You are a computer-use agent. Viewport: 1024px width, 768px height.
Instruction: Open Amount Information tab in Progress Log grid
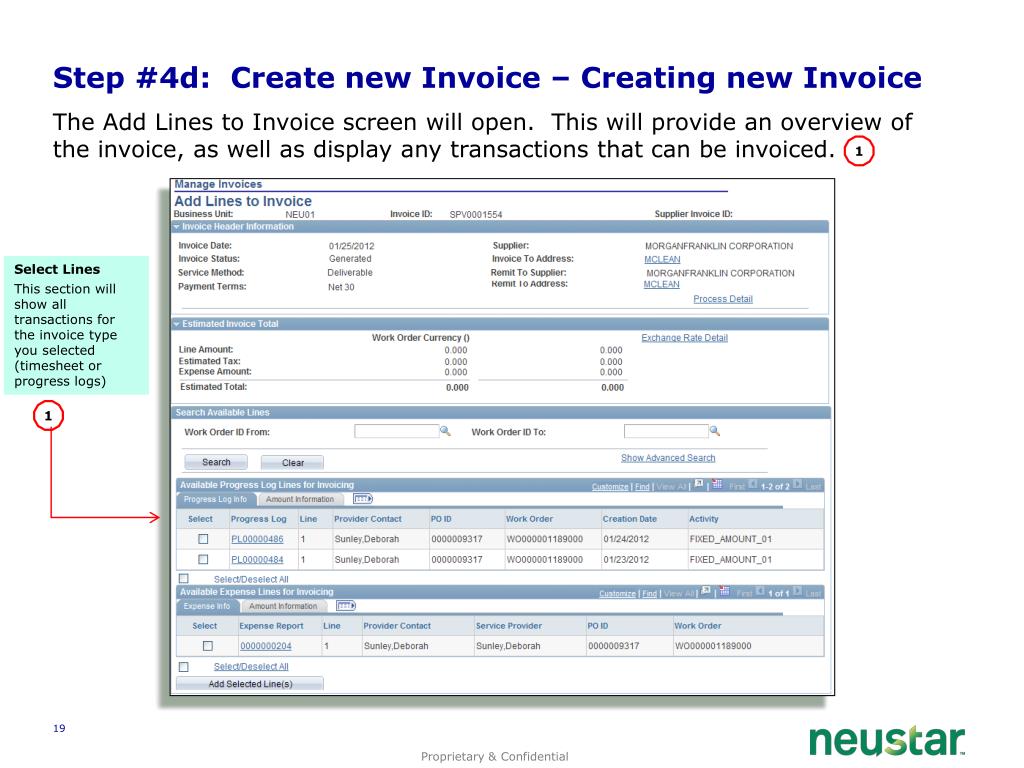[x=300, y=499]
